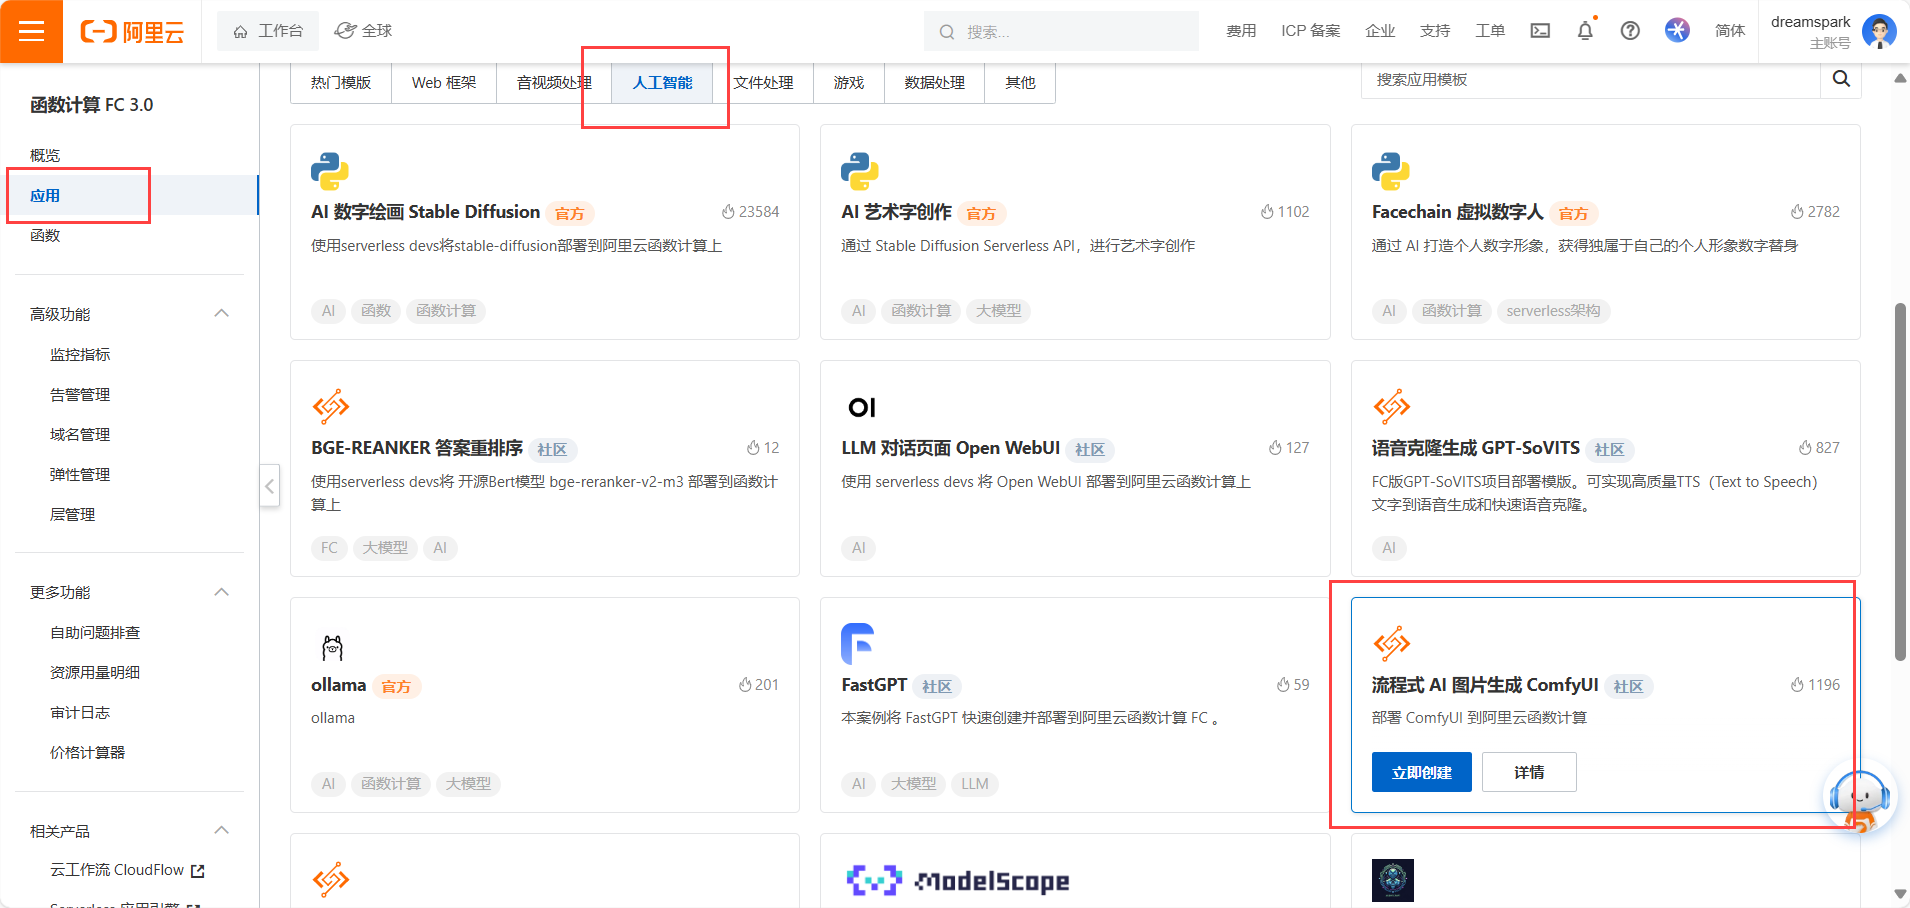Switch to the 游戏 tab
Screen dimensions: 1910x908
[x=849, y=83]
